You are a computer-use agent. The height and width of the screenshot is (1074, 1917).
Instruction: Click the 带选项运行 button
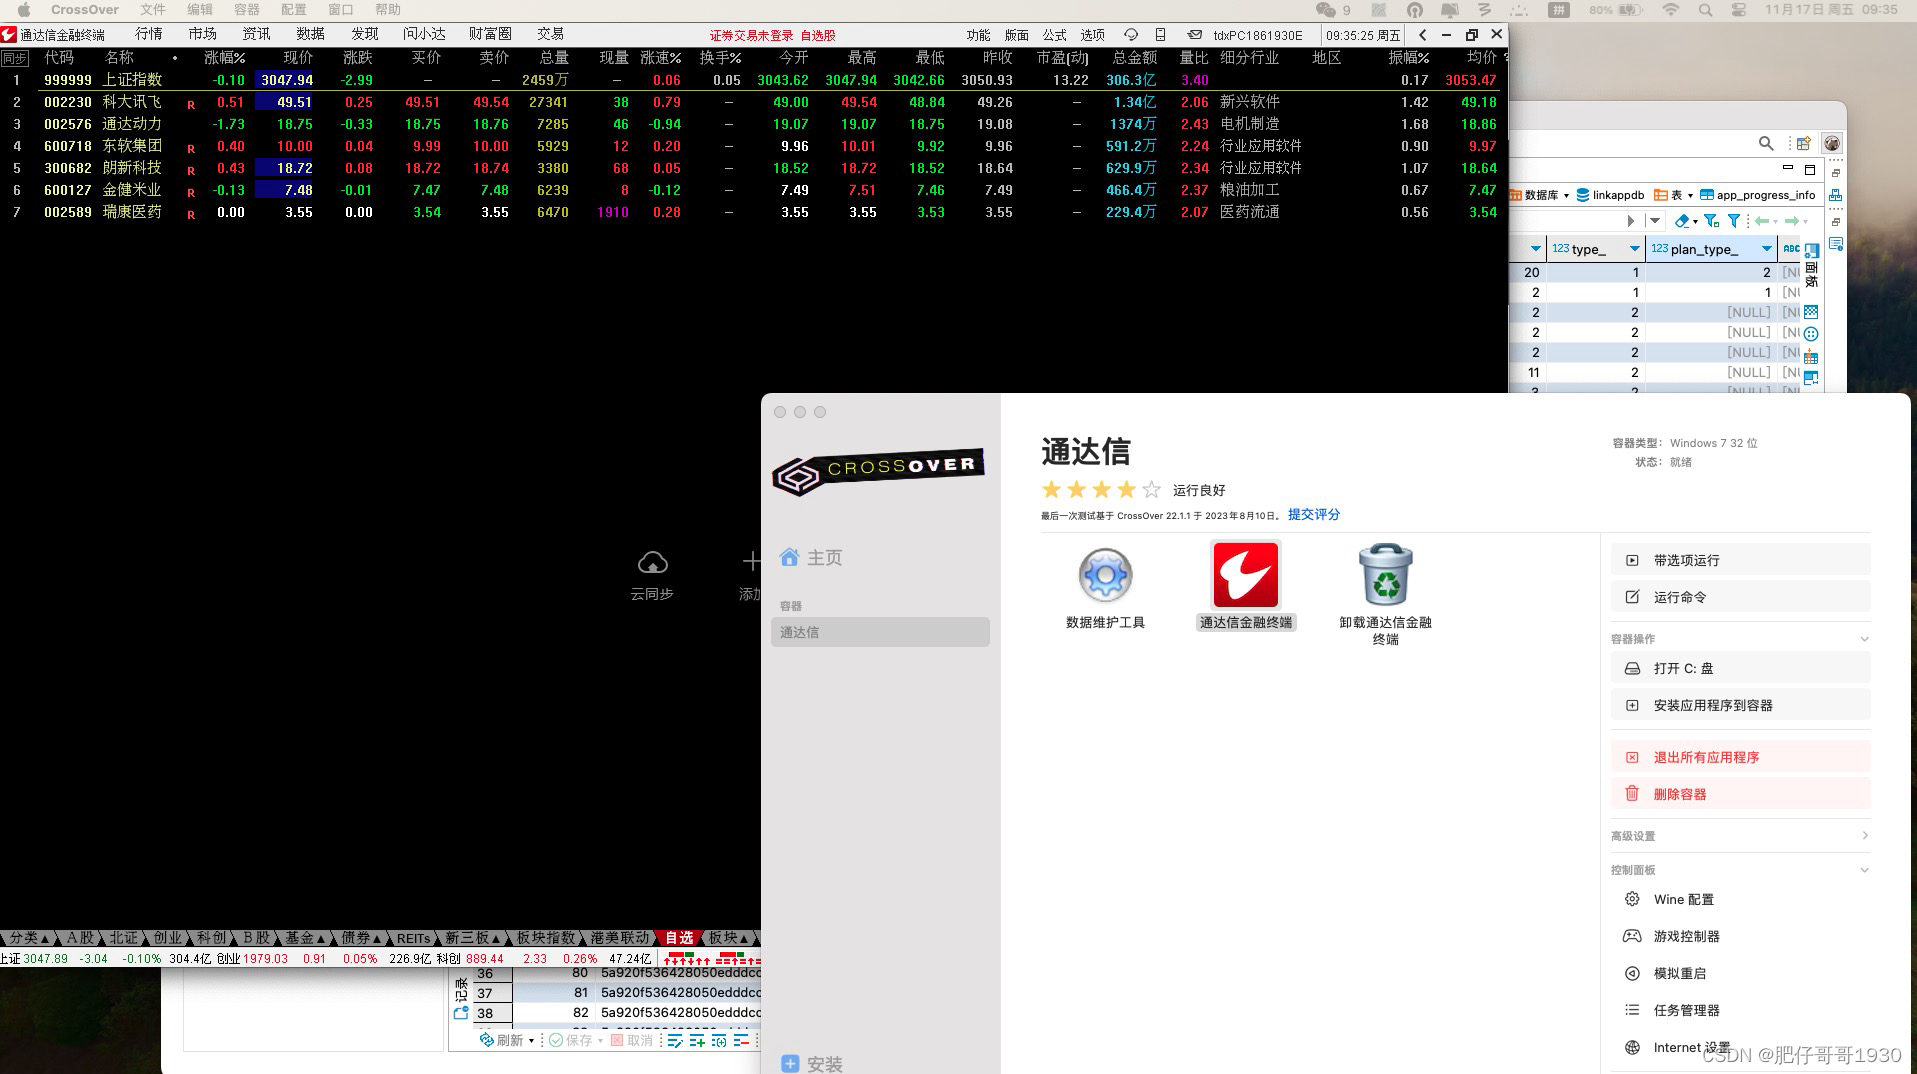point(1740,560)
